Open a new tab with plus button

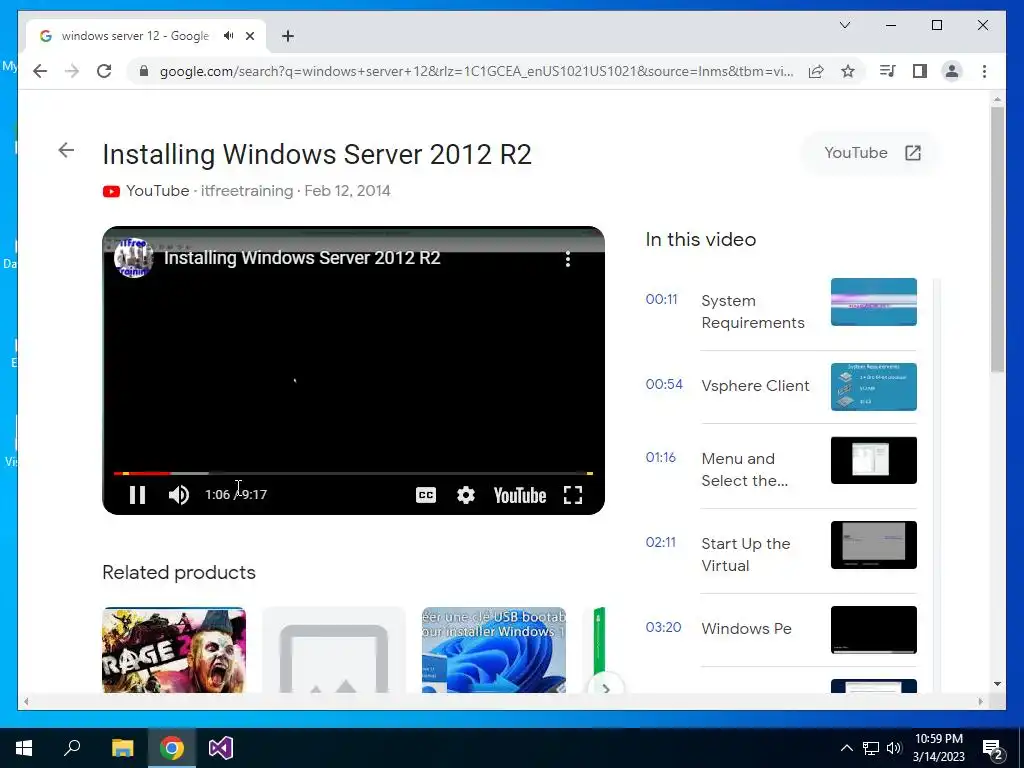tap(288, 36)
